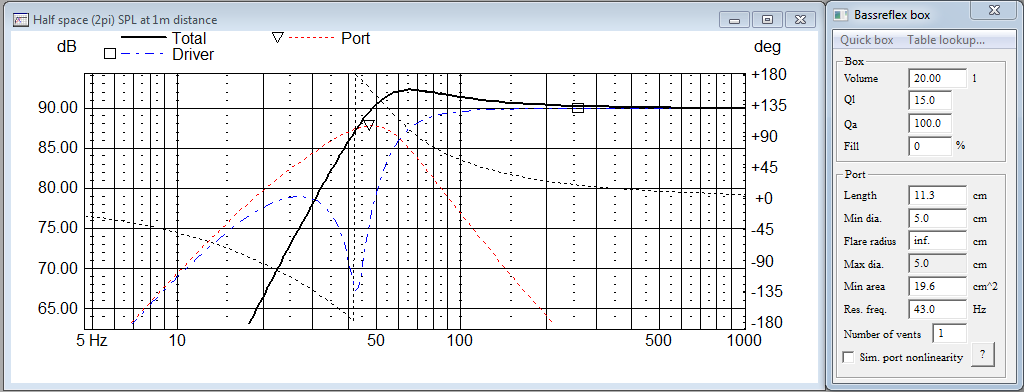Open the question mark help button
This screenshot has height=392, width=1024.
click(982, 355)
